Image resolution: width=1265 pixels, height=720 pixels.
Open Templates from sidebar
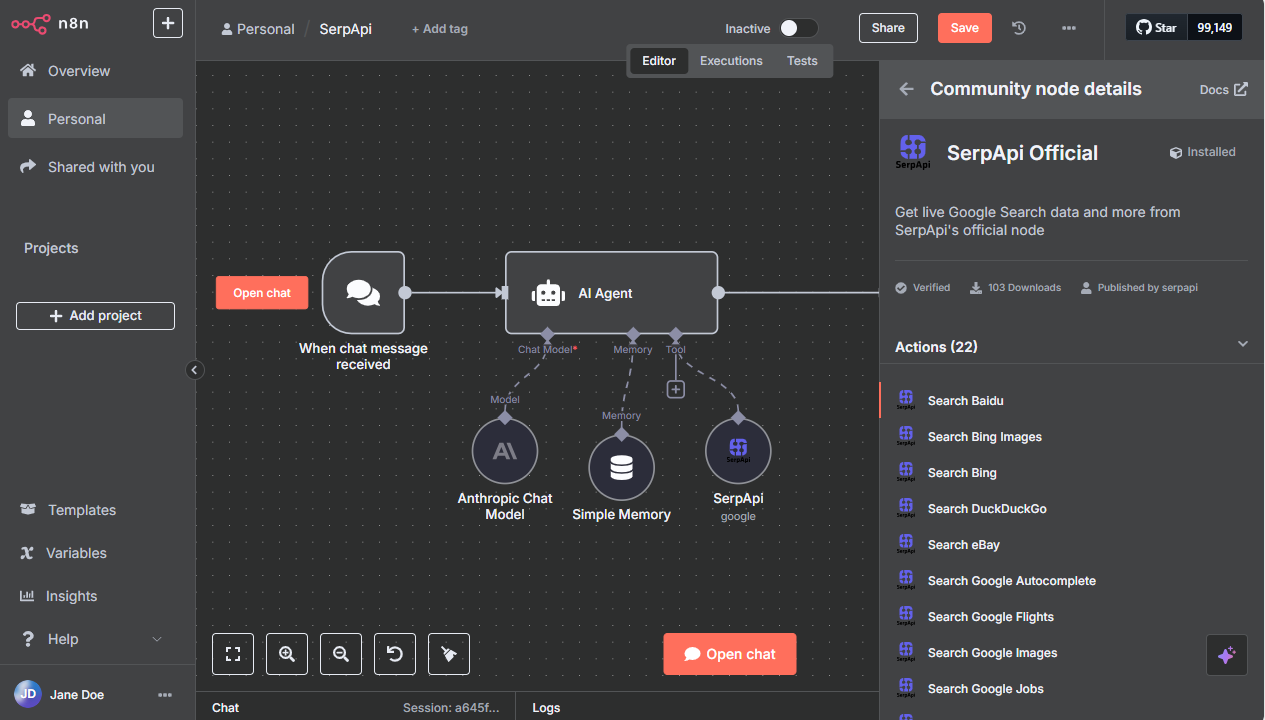(95, 510)
